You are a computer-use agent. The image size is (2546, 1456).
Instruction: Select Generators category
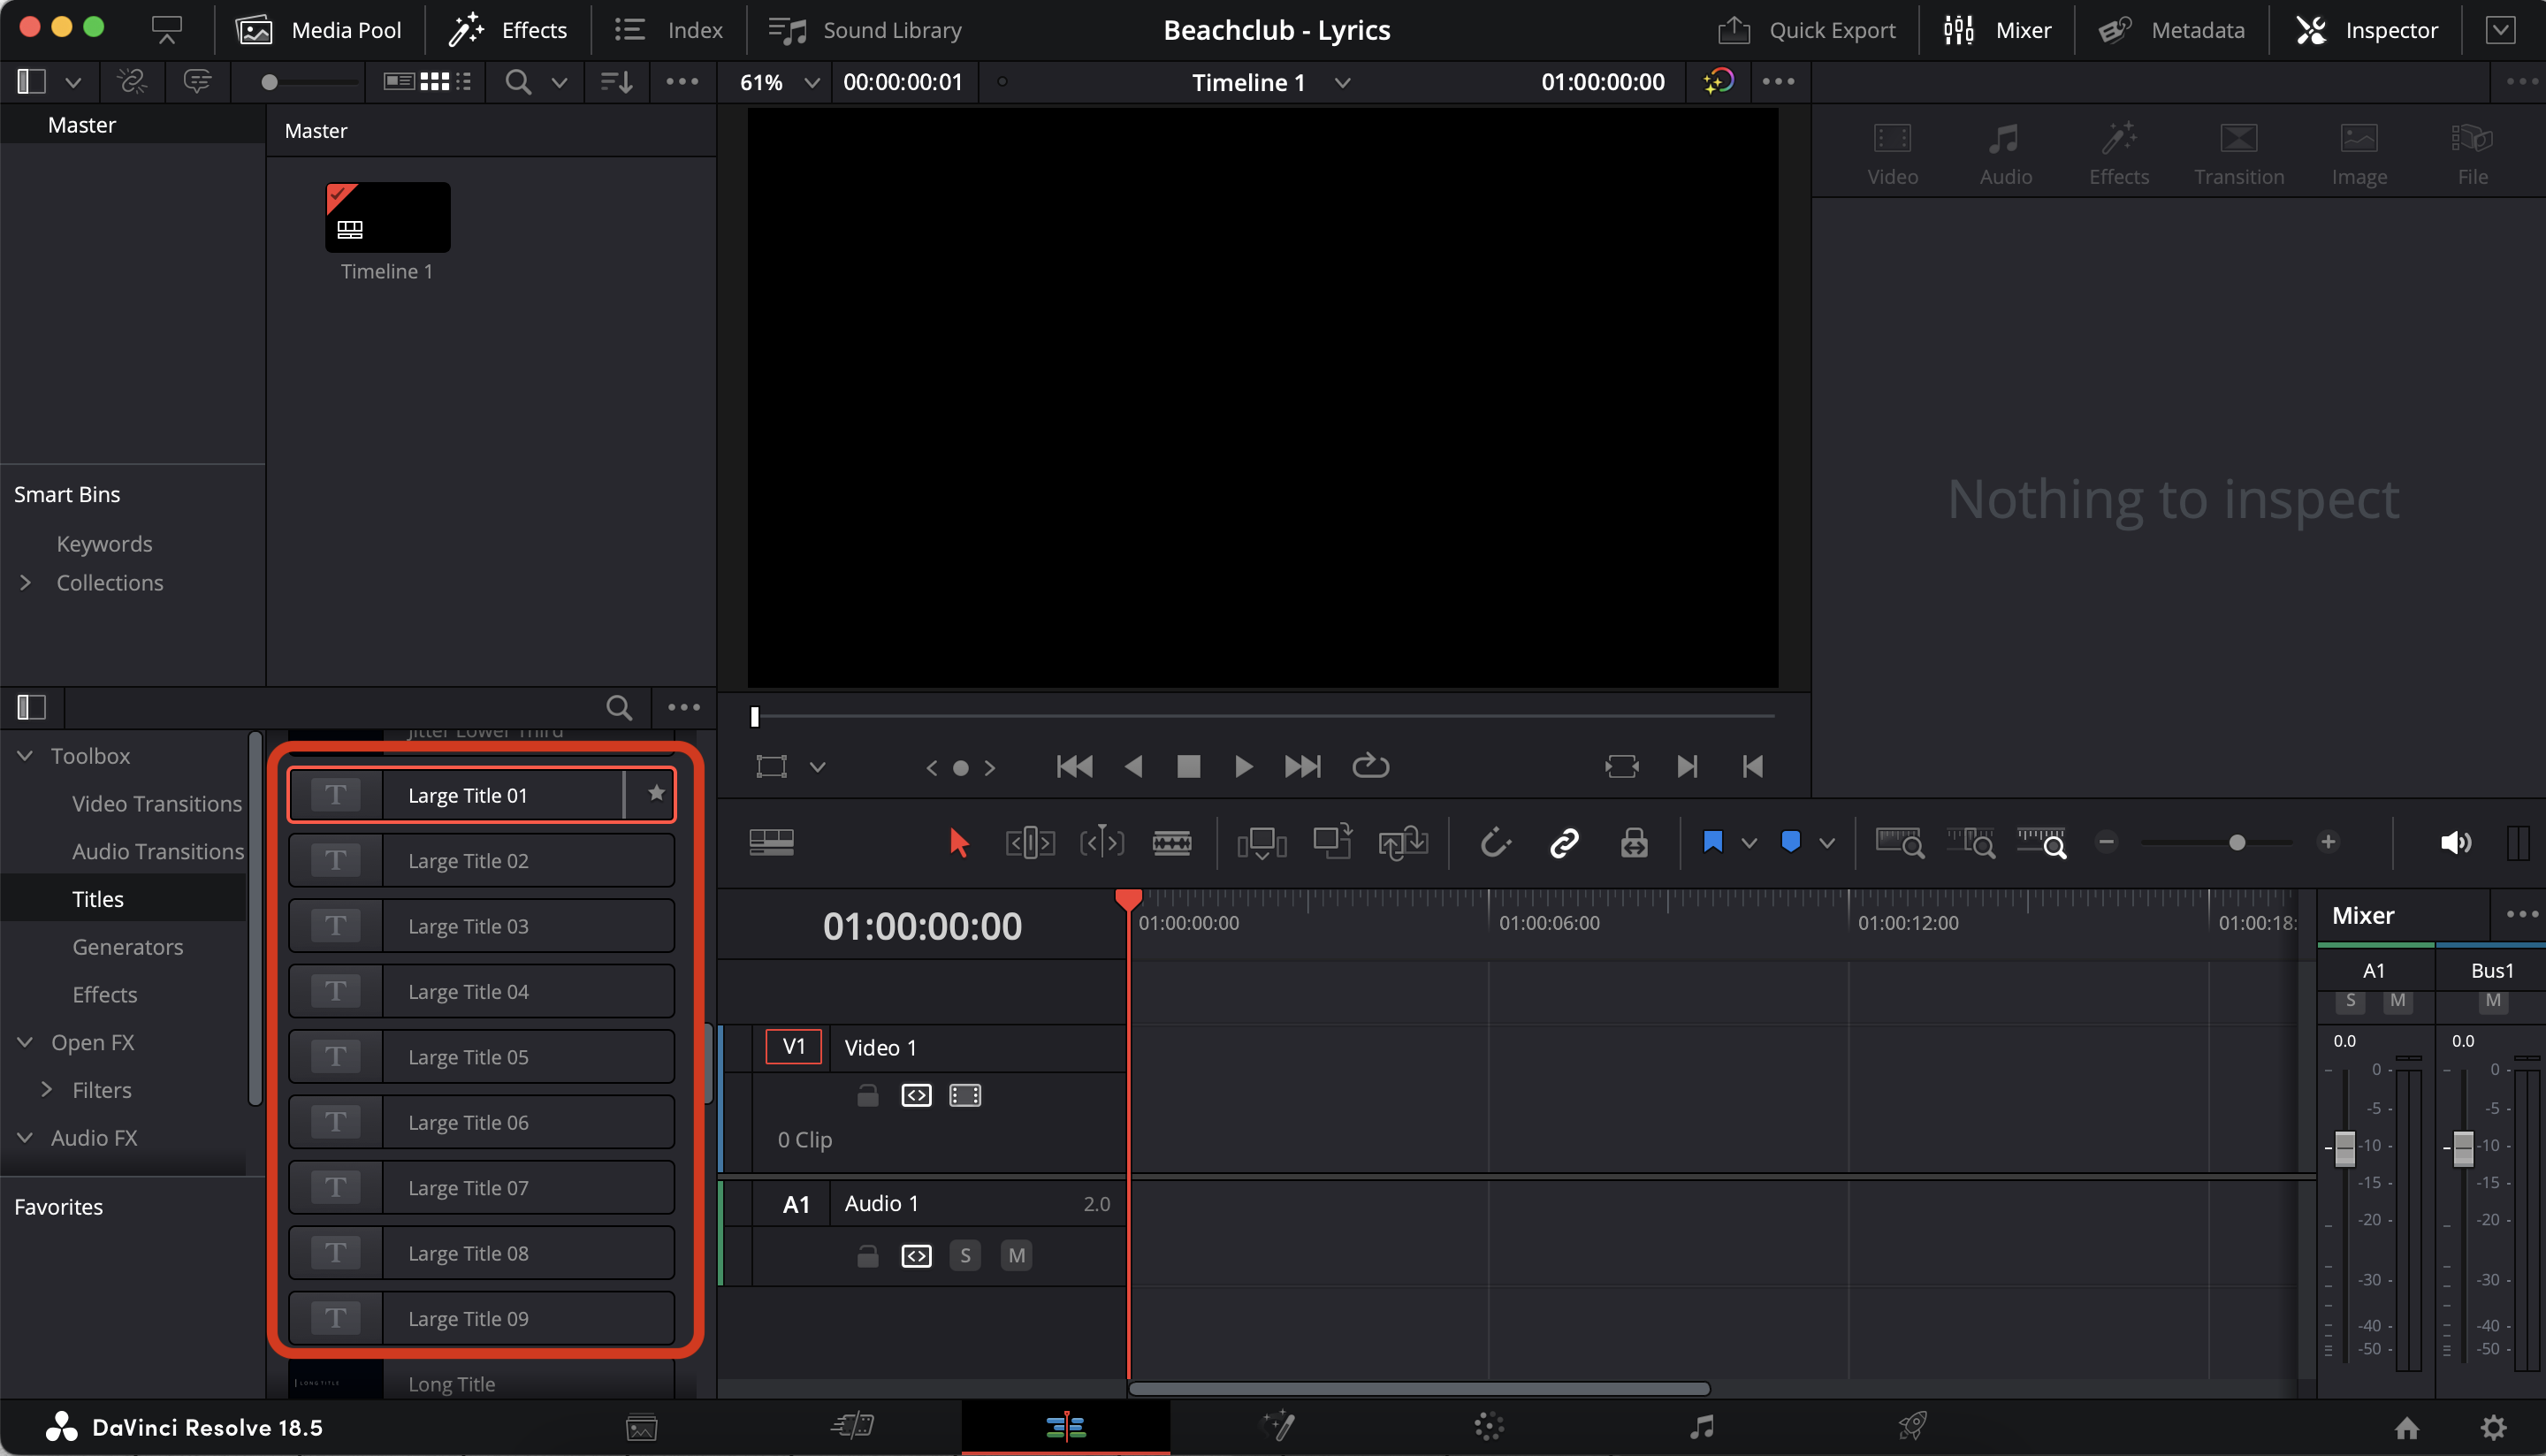[x=128, y=947]
